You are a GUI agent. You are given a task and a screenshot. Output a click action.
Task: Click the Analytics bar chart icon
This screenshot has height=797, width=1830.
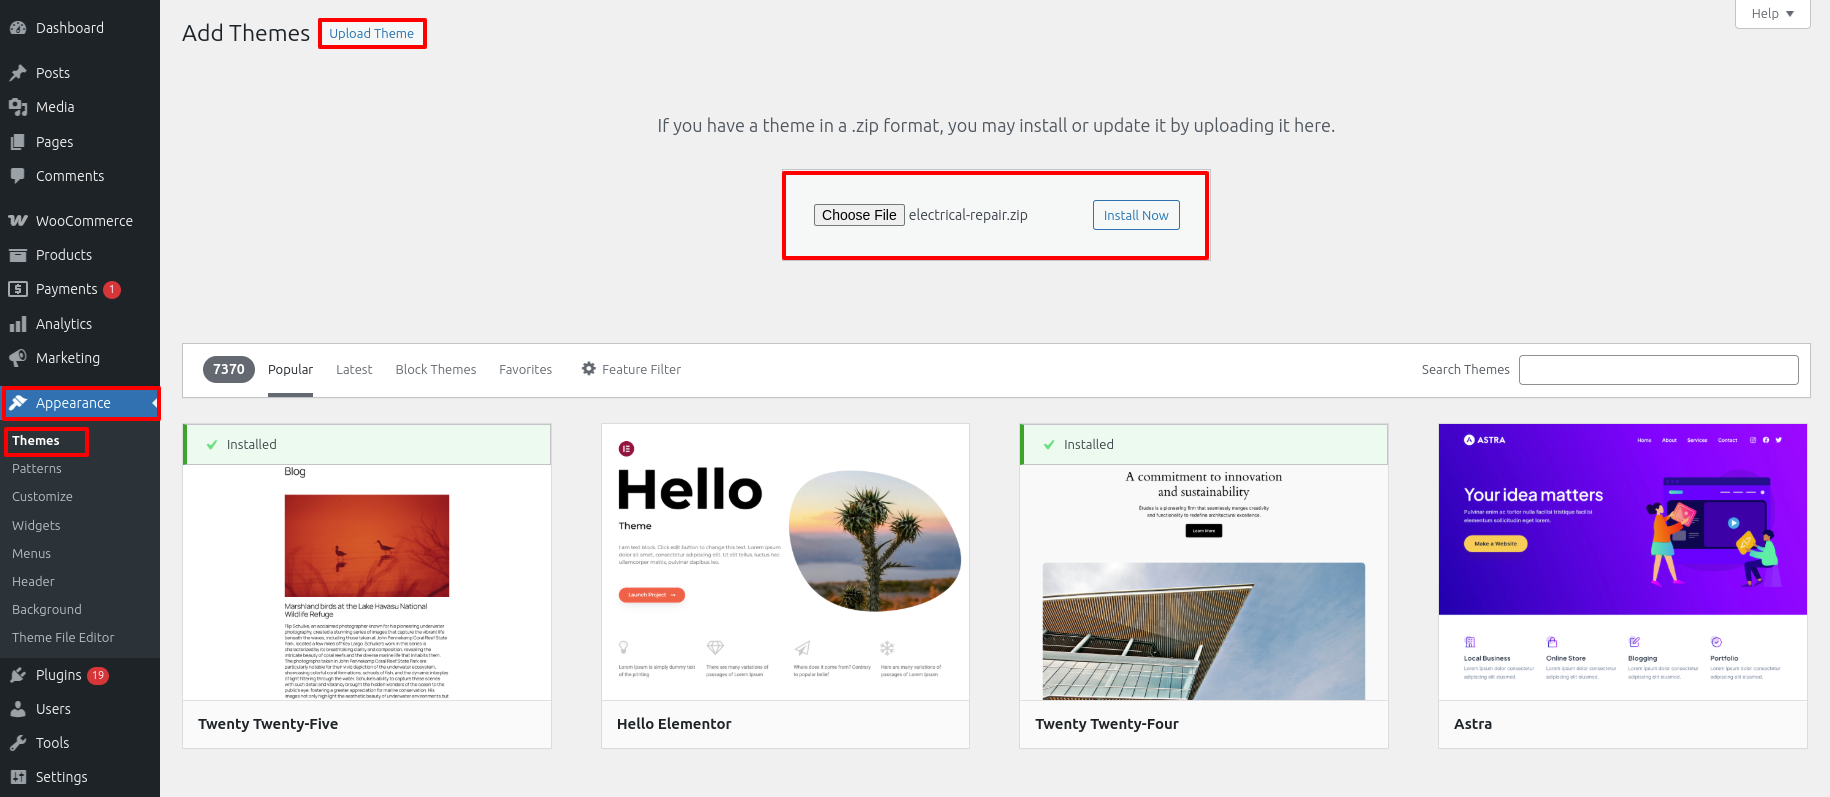click(x=18, y=324)
